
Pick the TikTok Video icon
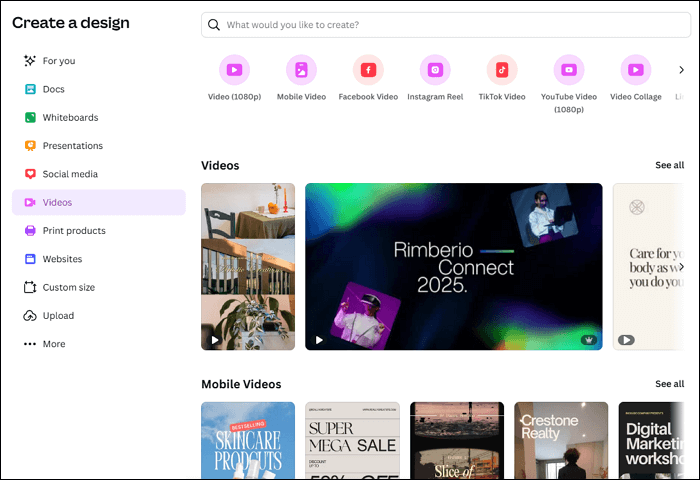click(x=502, y=70)
